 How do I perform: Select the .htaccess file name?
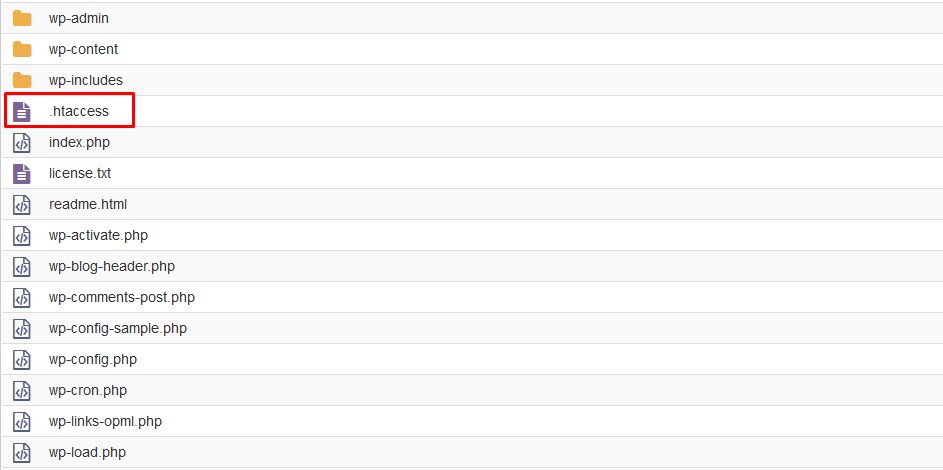point(79,111)
